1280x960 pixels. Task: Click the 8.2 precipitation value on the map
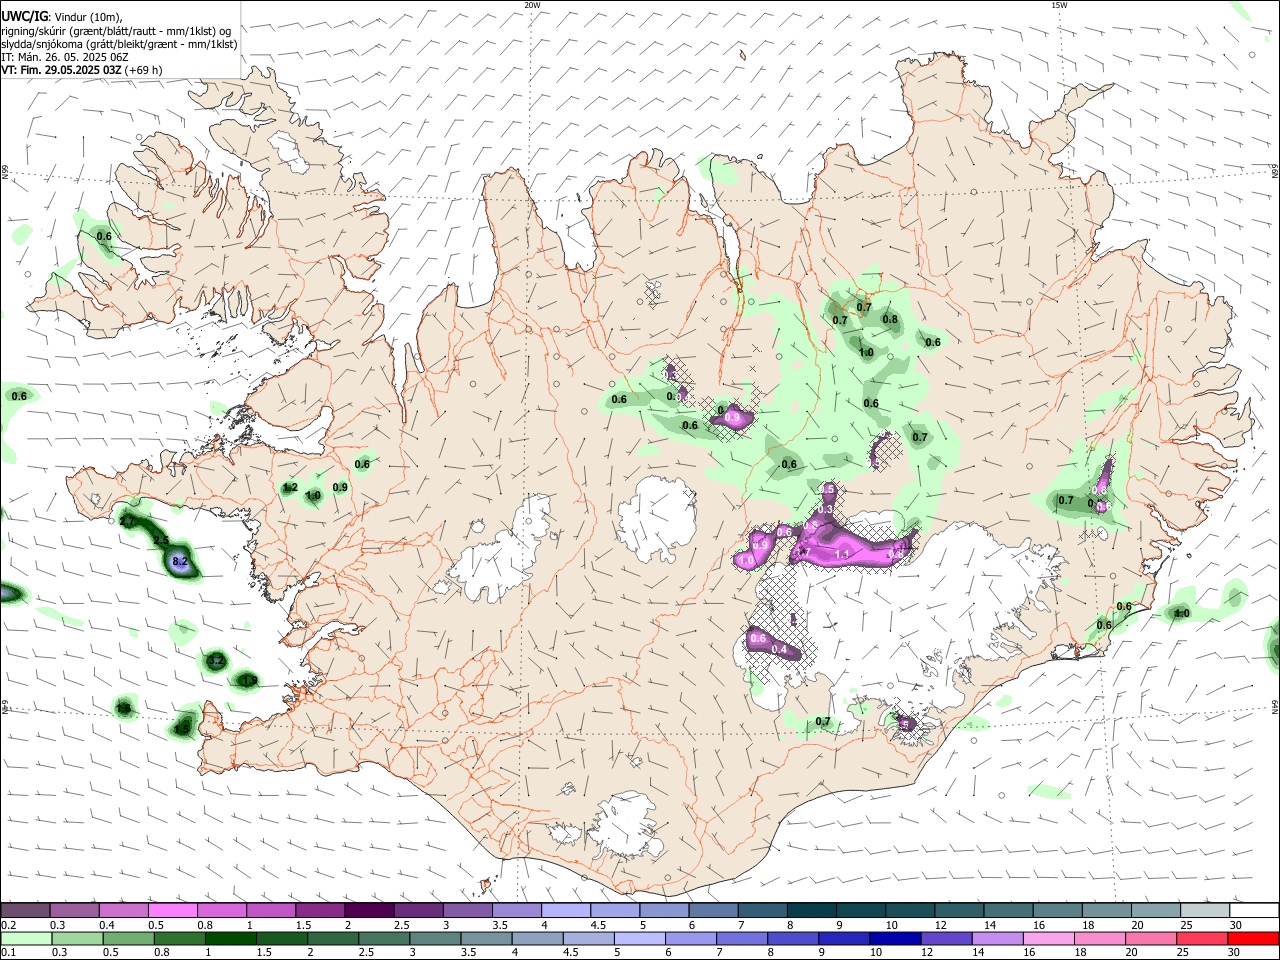click(180, 563)
